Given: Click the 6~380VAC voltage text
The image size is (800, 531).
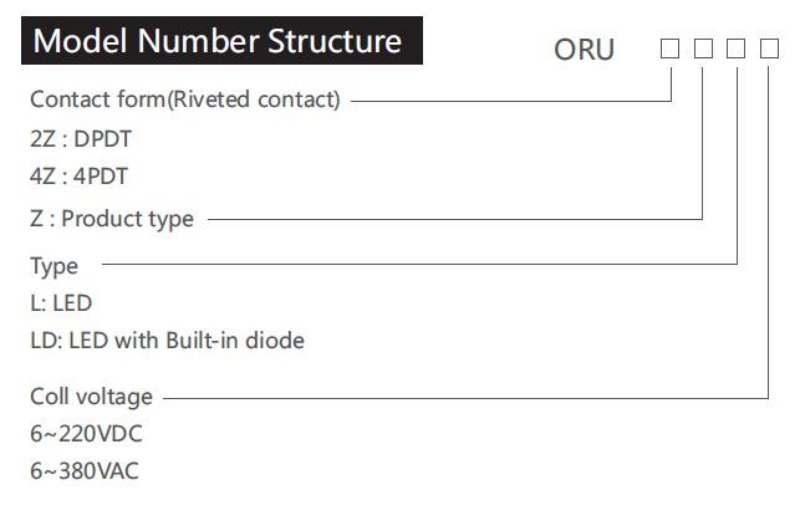Looking at the screenshot, I should (84, 471).
